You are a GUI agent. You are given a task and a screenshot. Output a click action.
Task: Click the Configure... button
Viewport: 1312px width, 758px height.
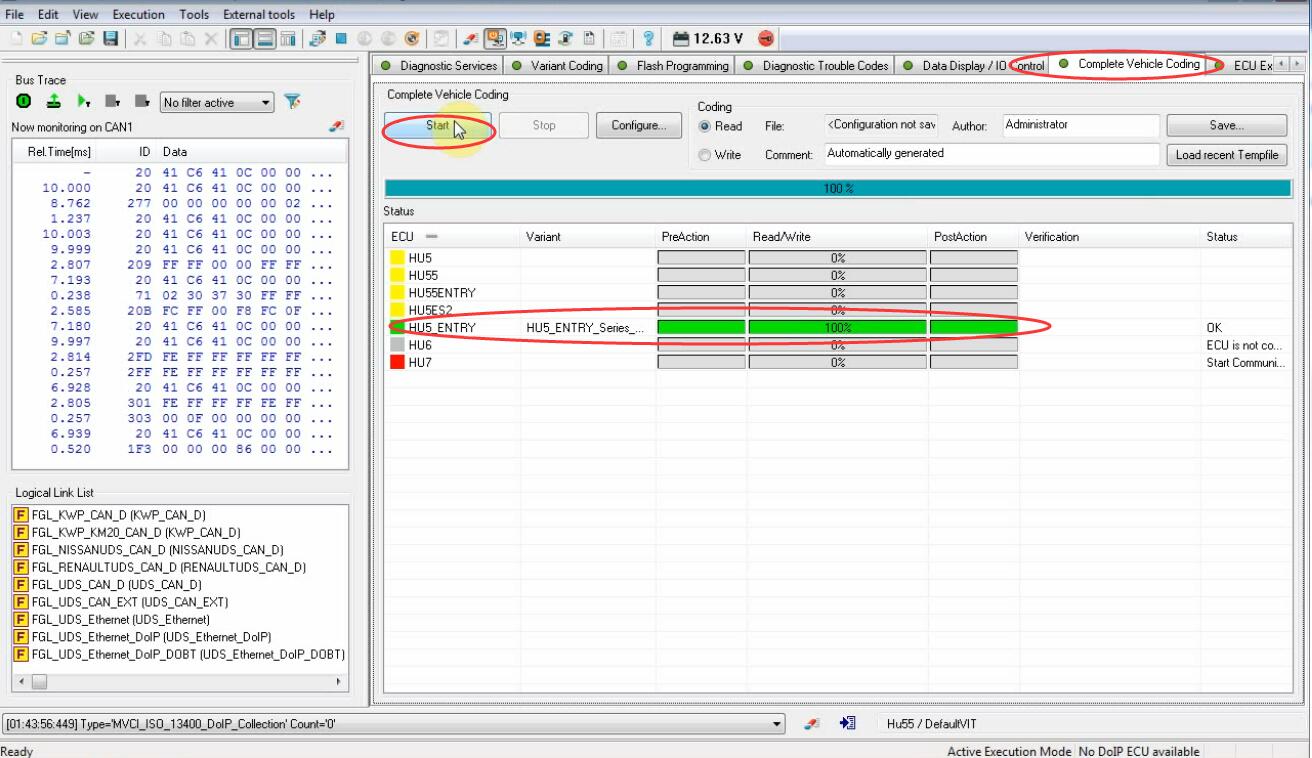(x=638, y=126)
